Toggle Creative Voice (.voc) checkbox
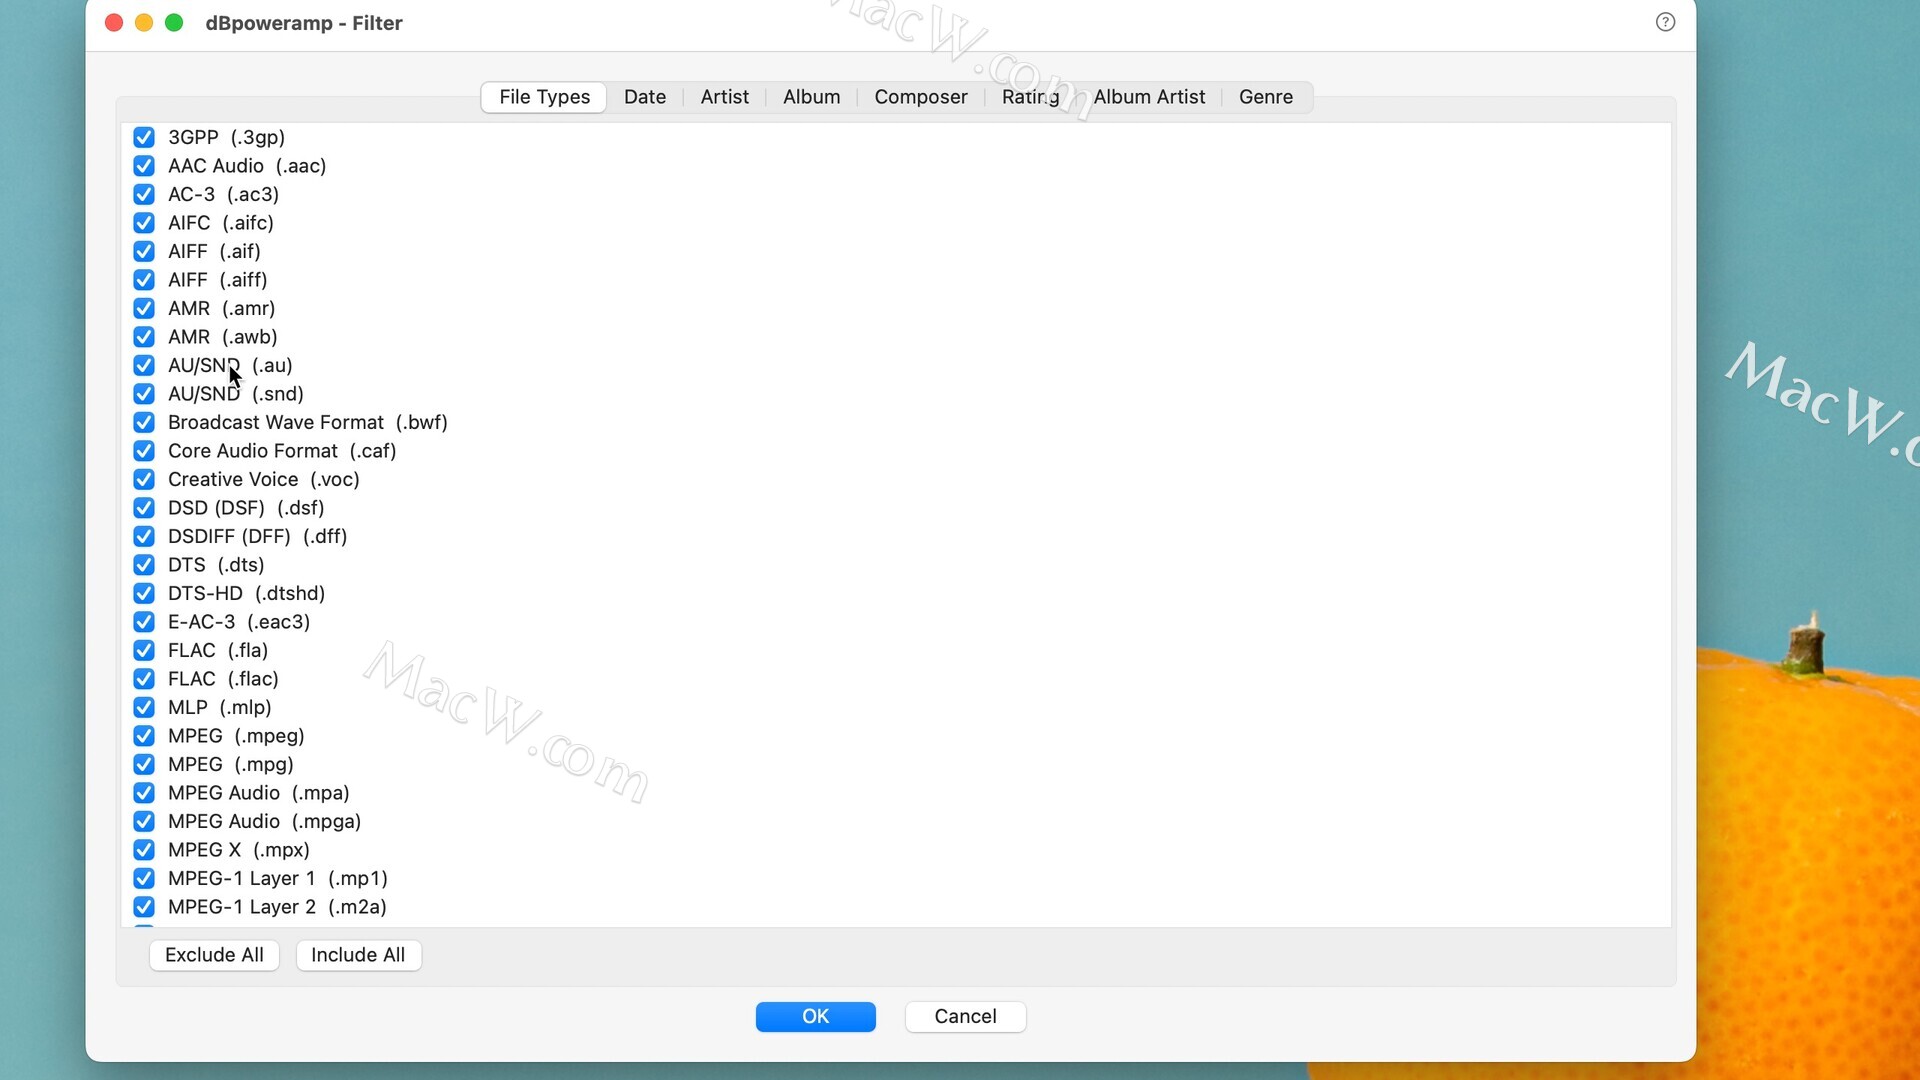The height and width of the screenshot is (1080, 1920). tap(144, 479)
